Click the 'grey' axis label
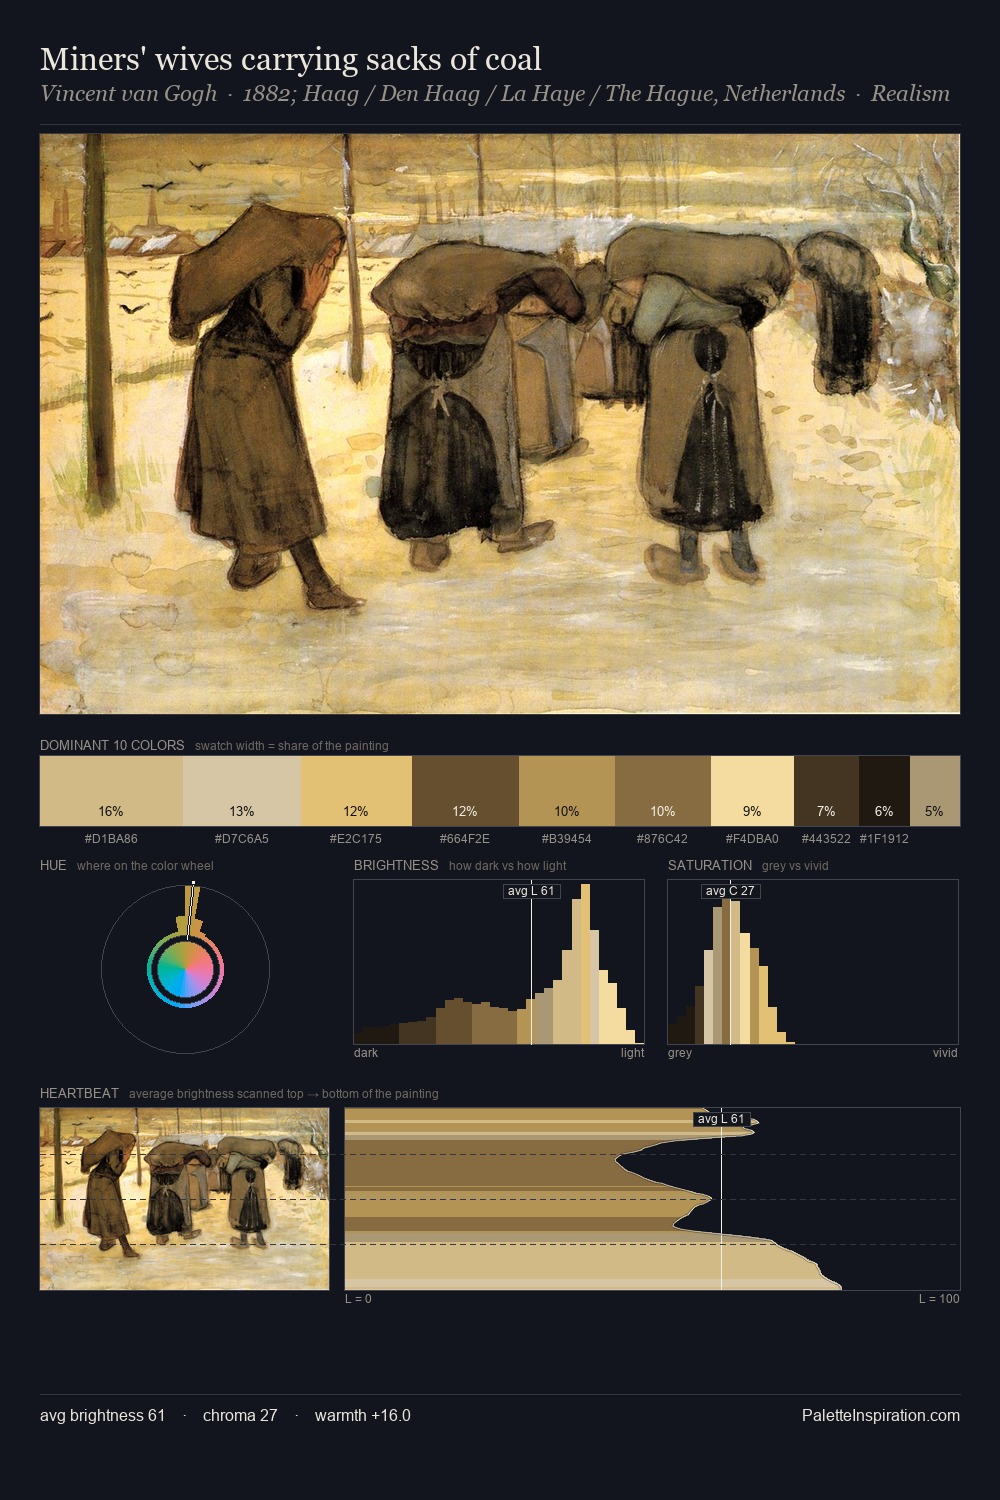This screenshot has height=1500, width=1000. [x=680, y=1053]
